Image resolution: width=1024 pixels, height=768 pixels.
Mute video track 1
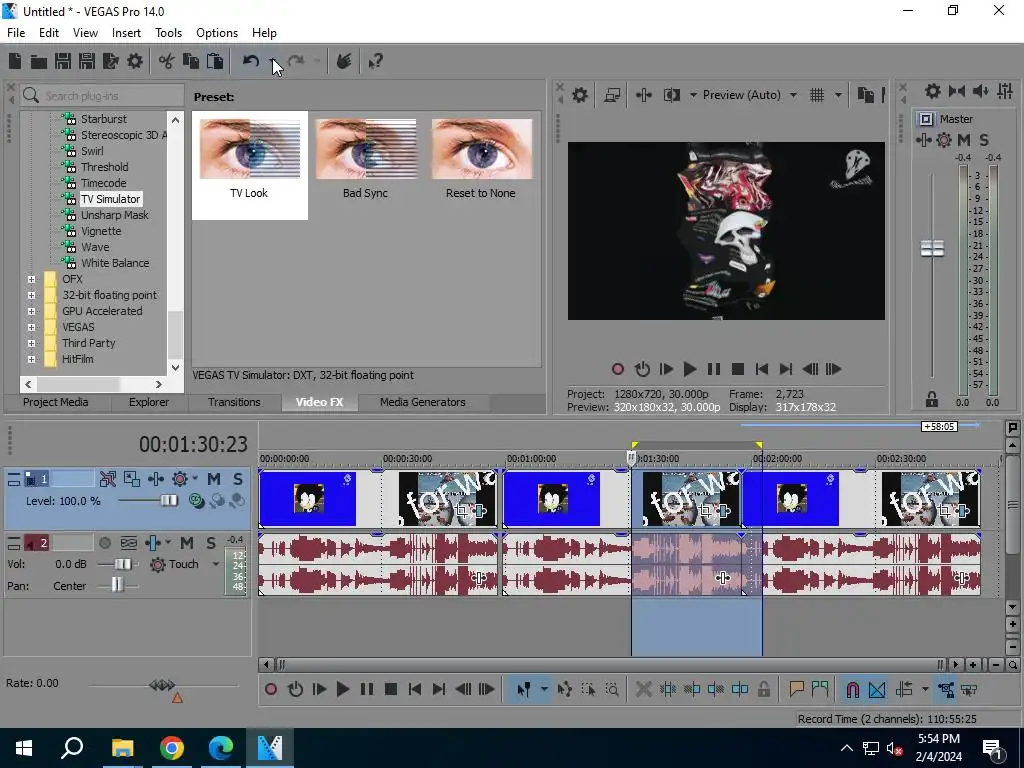[214, 479]
